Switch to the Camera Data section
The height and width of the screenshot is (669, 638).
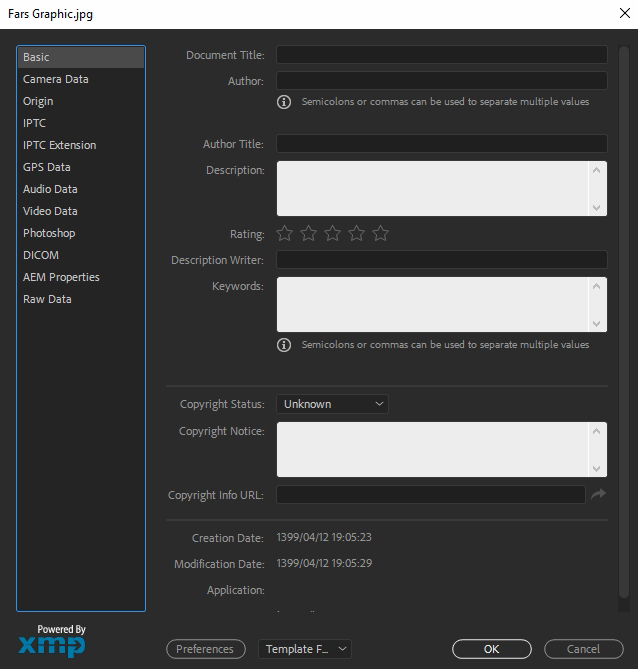pos(56,79)
